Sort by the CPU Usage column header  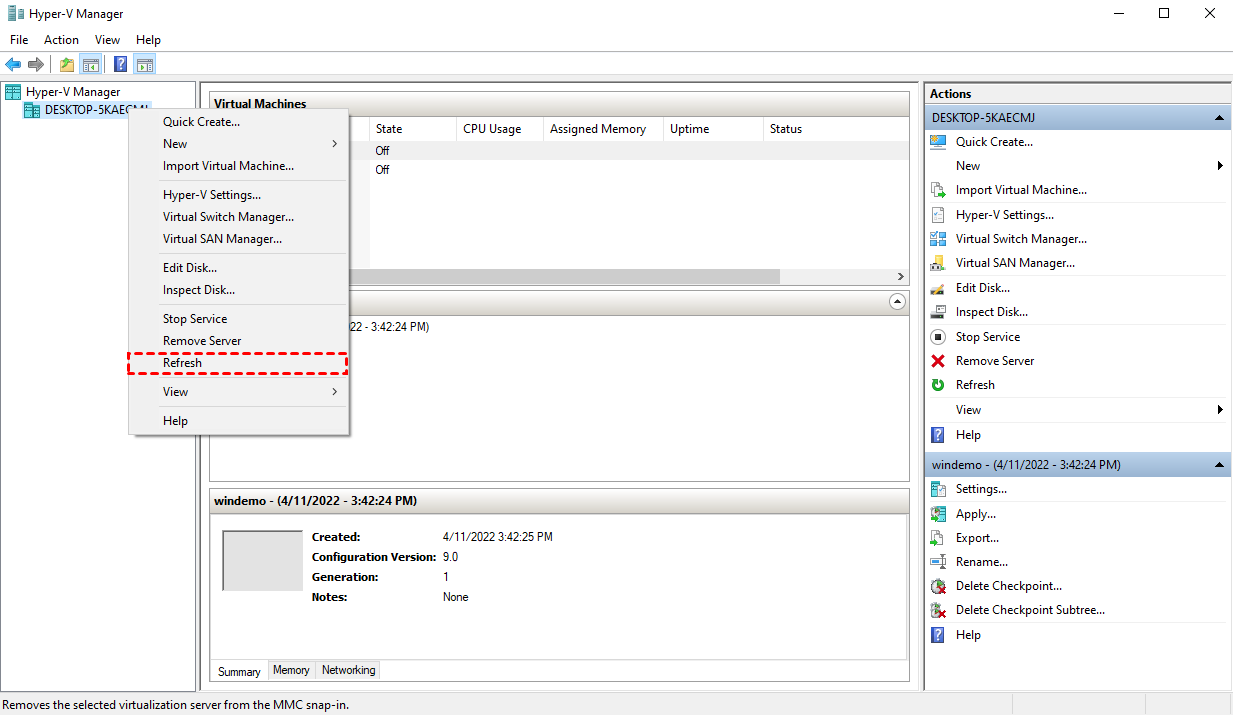pos(500,129)
